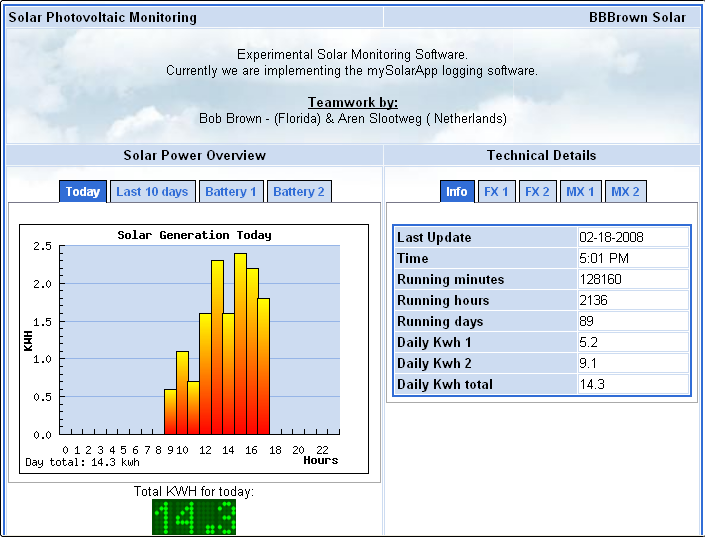Image resolution: width=705 pixels, height=537 pixels.
Task: Click the first bar at hour 9
Action: coord(170,412)
